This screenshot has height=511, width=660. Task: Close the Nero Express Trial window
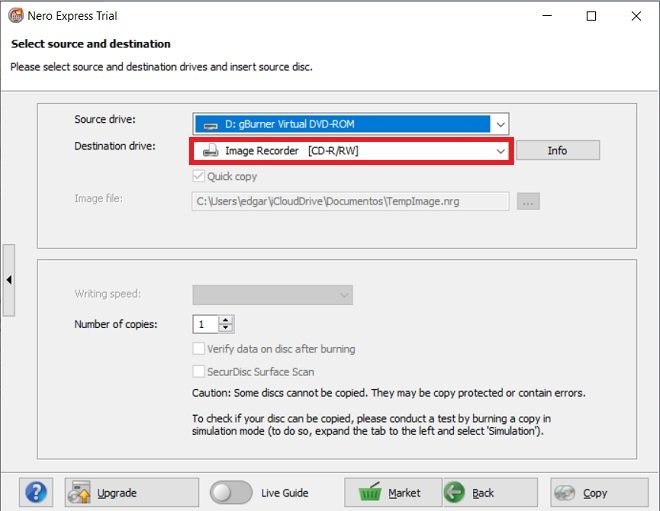point(636,16)
